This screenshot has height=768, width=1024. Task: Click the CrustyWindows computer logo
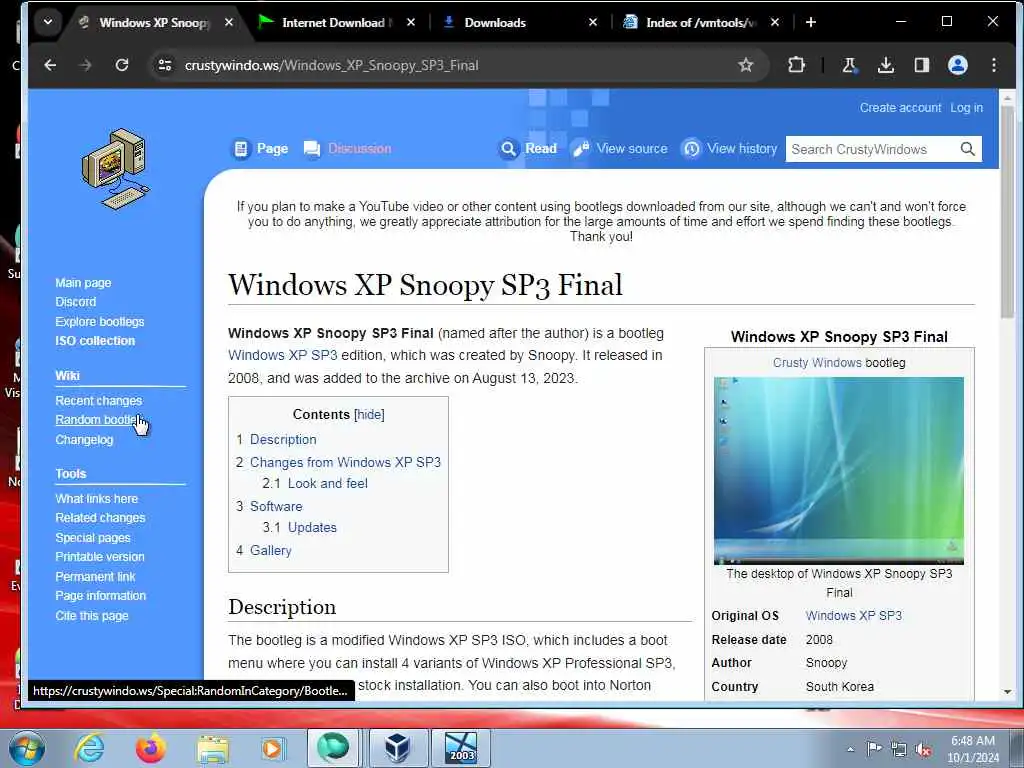(x=116, y=169)
